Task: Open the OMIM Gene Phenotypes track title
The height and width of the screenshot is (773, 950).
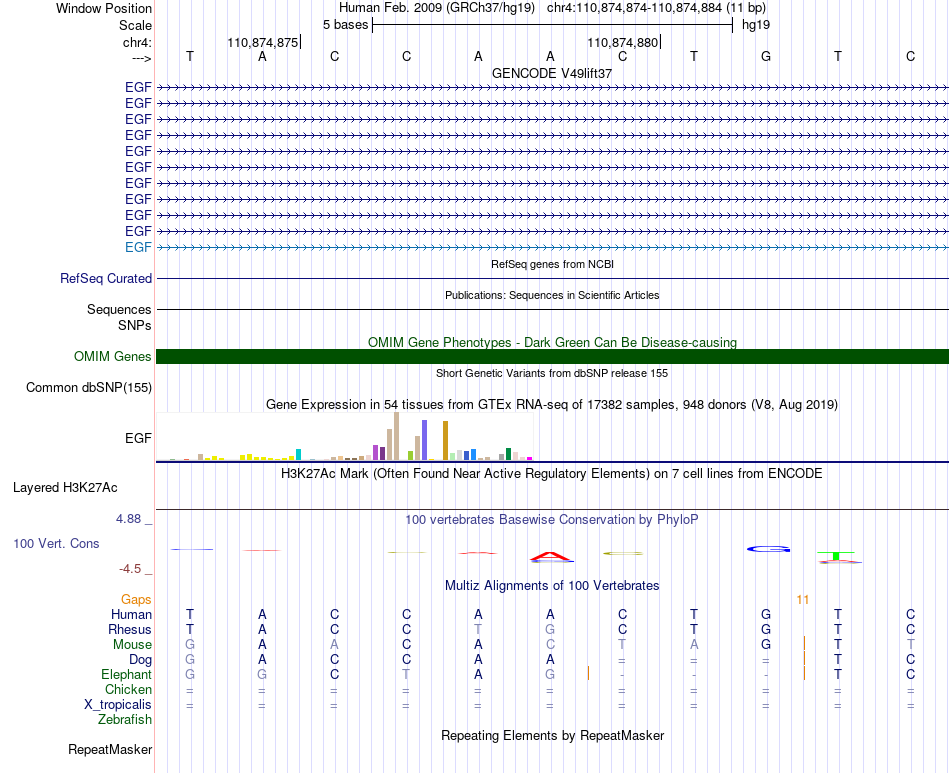Action: coord(552,342)
